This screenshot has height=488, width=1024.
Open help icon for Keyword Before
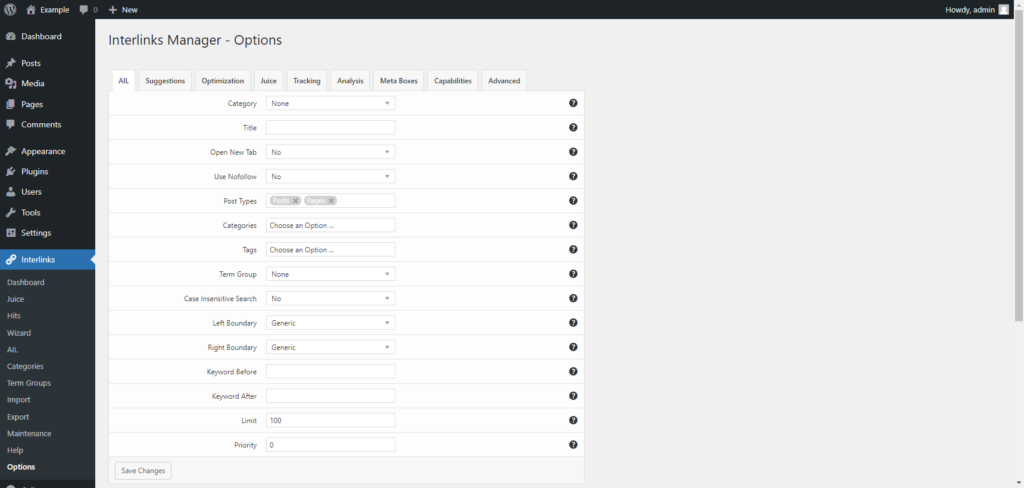573,371
